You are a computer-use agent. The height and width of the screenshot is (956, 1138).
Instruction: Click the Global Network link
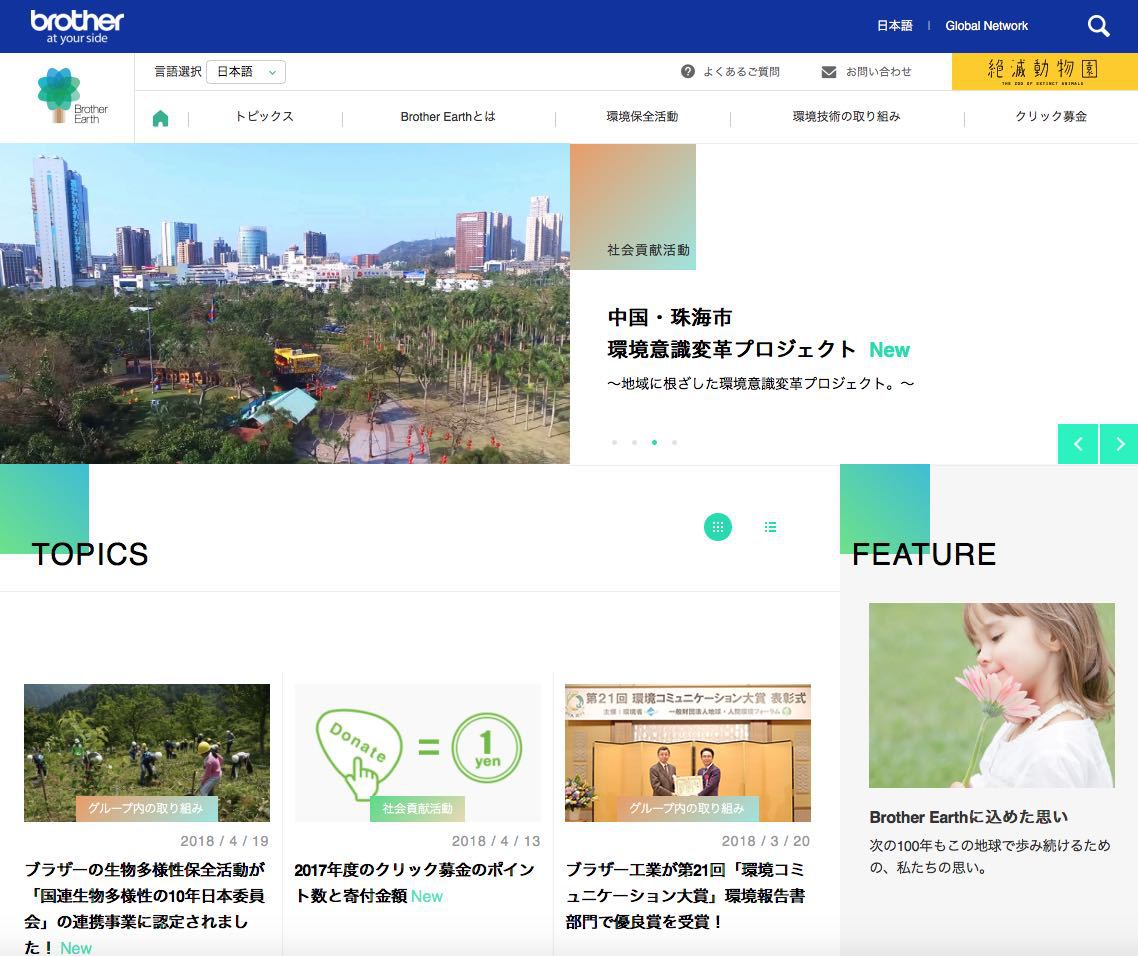click(x=986, y=26)
